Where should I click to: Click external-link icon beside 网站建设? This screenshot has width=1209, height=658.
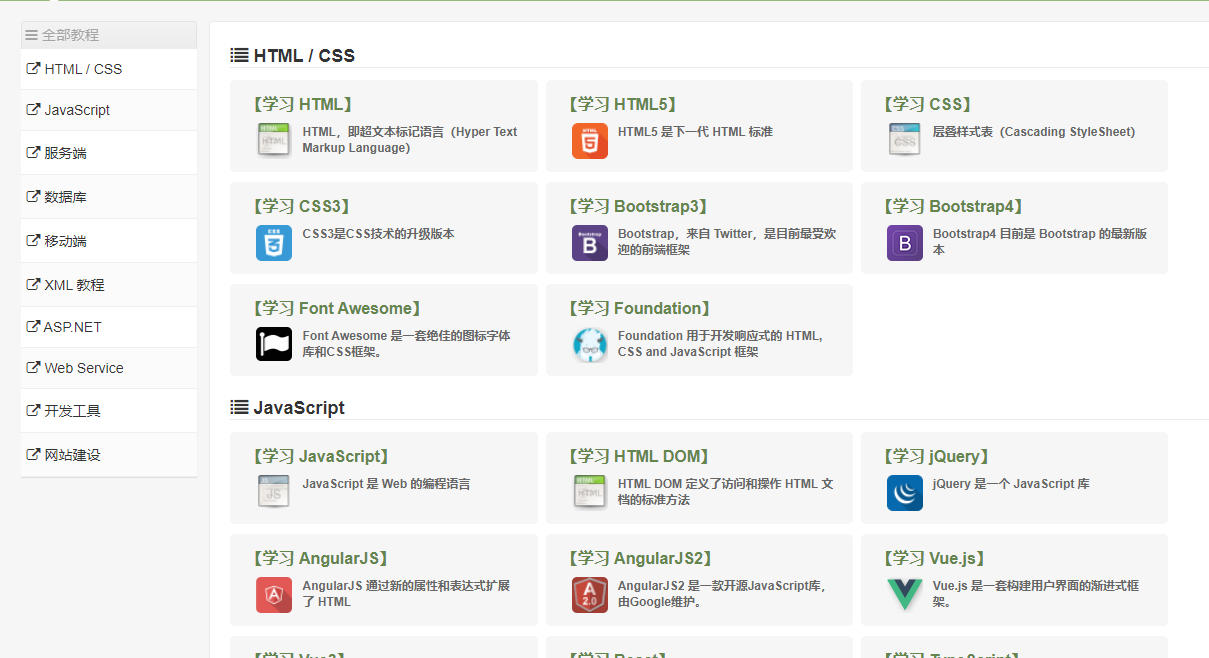pyautogui.click(x=33, y=455)
